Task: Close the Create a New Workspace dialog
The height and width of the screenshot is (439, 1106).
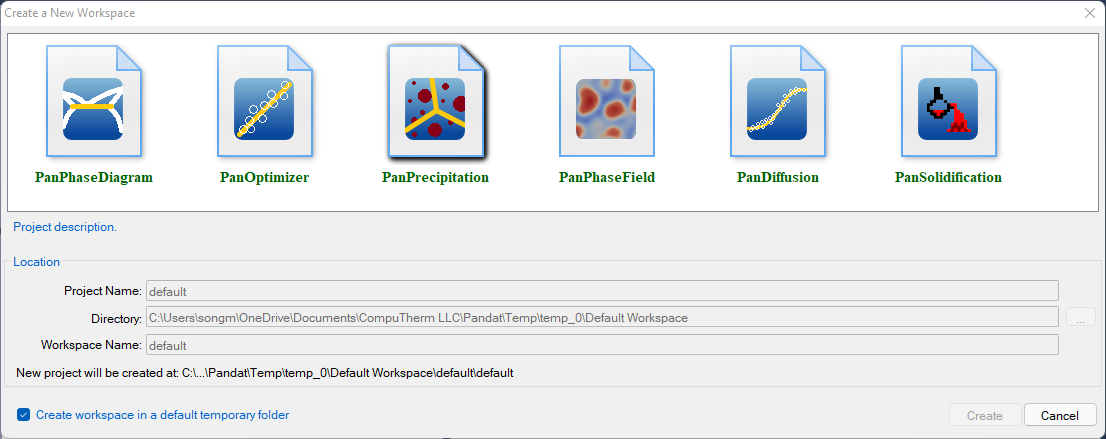Action: tap(1089, 13)
